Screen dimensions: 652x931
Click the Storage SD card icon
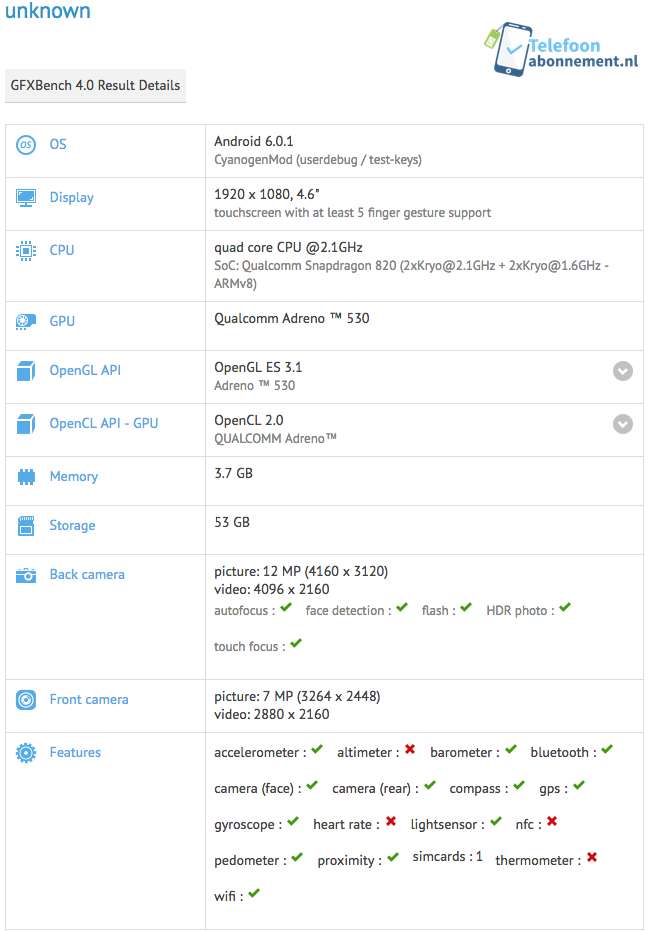pos(26,525)
